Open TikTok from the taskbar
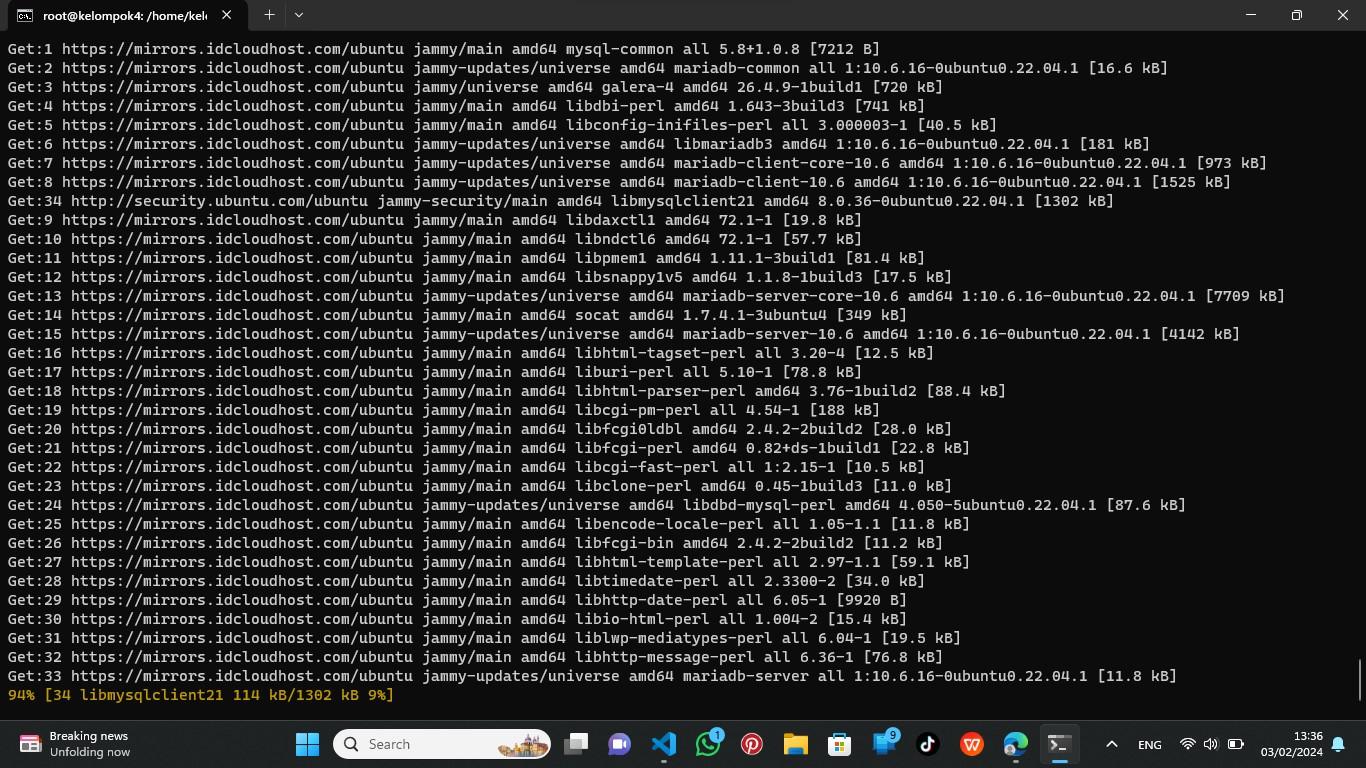The width and height of the screenshot is (1366, 768). point(928,744)
